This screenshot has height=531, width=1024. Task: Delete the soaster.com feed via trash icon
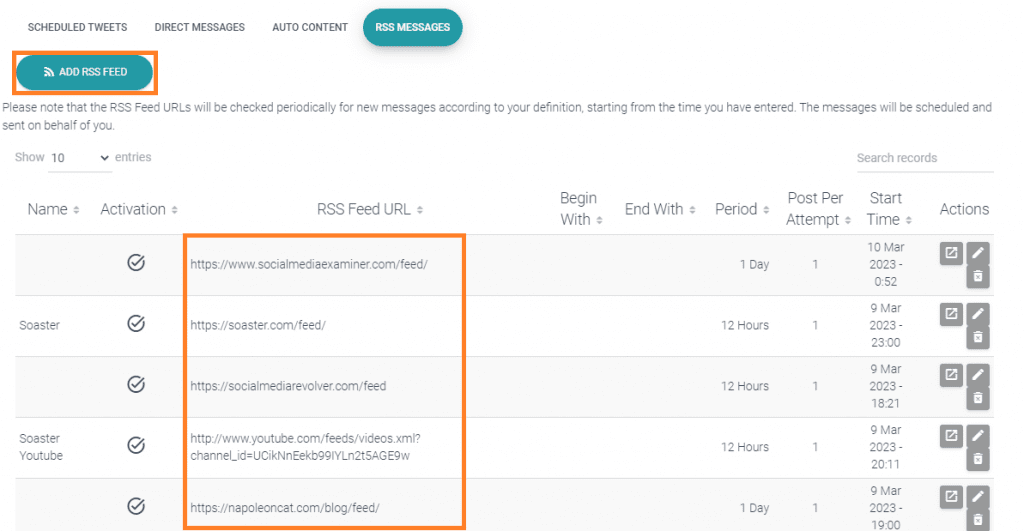pyautogui.click(x=978, y=338)
